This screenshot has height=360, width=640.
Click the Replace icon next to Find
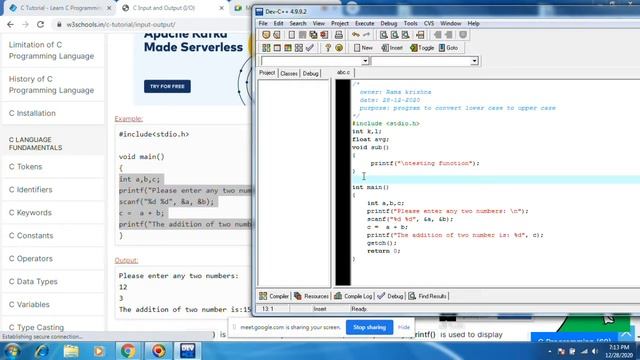click(394, 35)
